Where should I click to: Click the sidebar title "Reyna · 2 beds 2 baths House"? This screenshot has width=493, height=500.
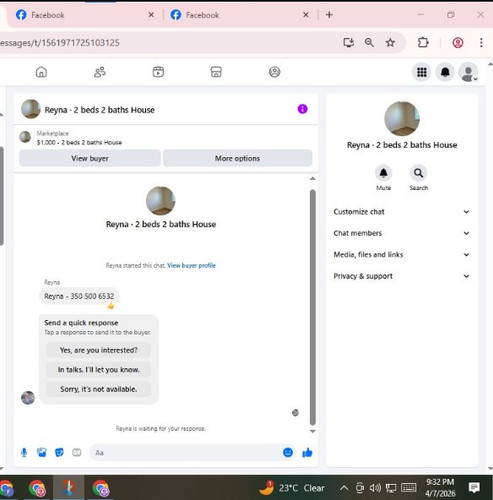402,145
